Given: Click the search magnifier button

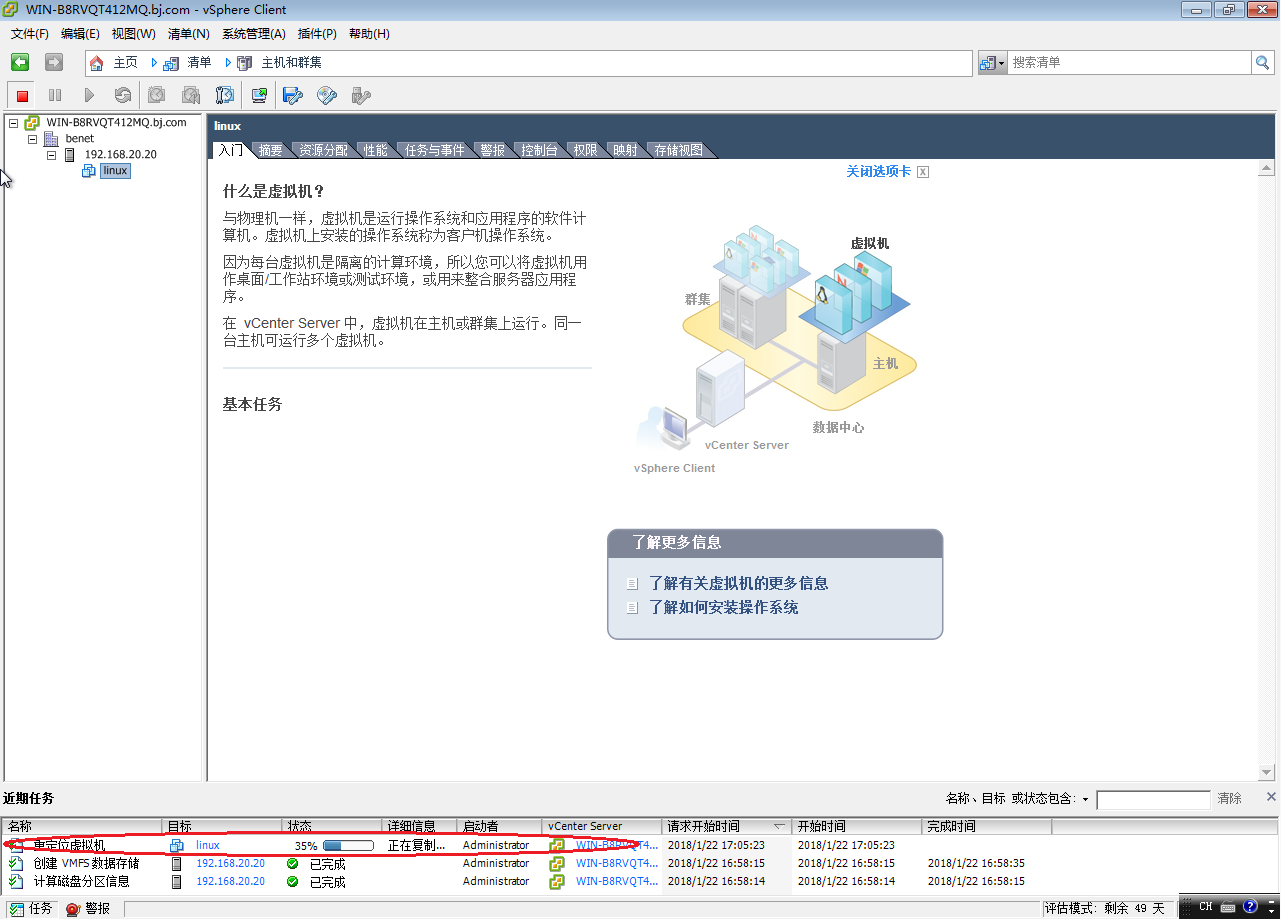Looking at the screenshot, I should [1263, 62].
